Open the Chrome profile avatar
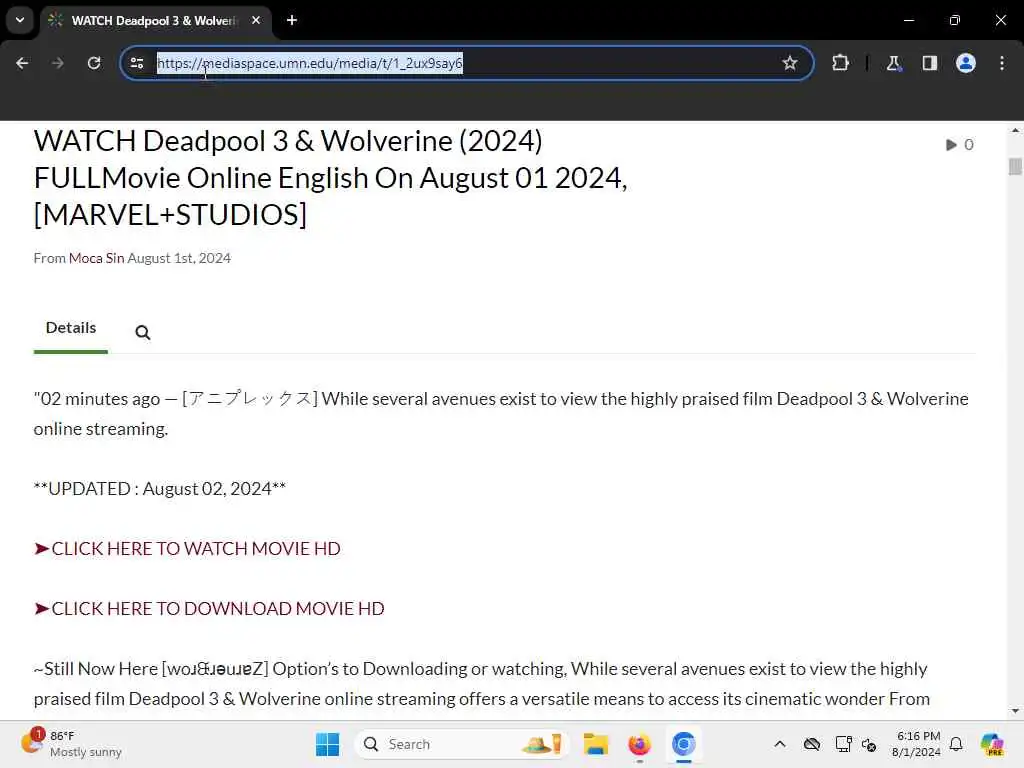The width and height of the screenshot is (1024, 768). (965, 63)
